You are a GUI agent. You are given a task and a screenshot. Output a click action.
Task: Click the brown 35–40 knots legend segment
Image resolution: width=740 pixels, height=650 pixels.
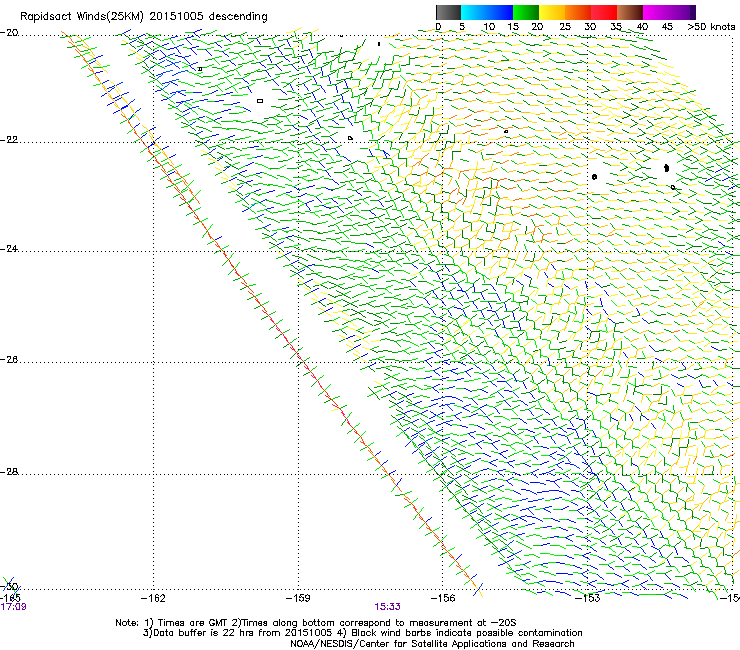[630, 12]
